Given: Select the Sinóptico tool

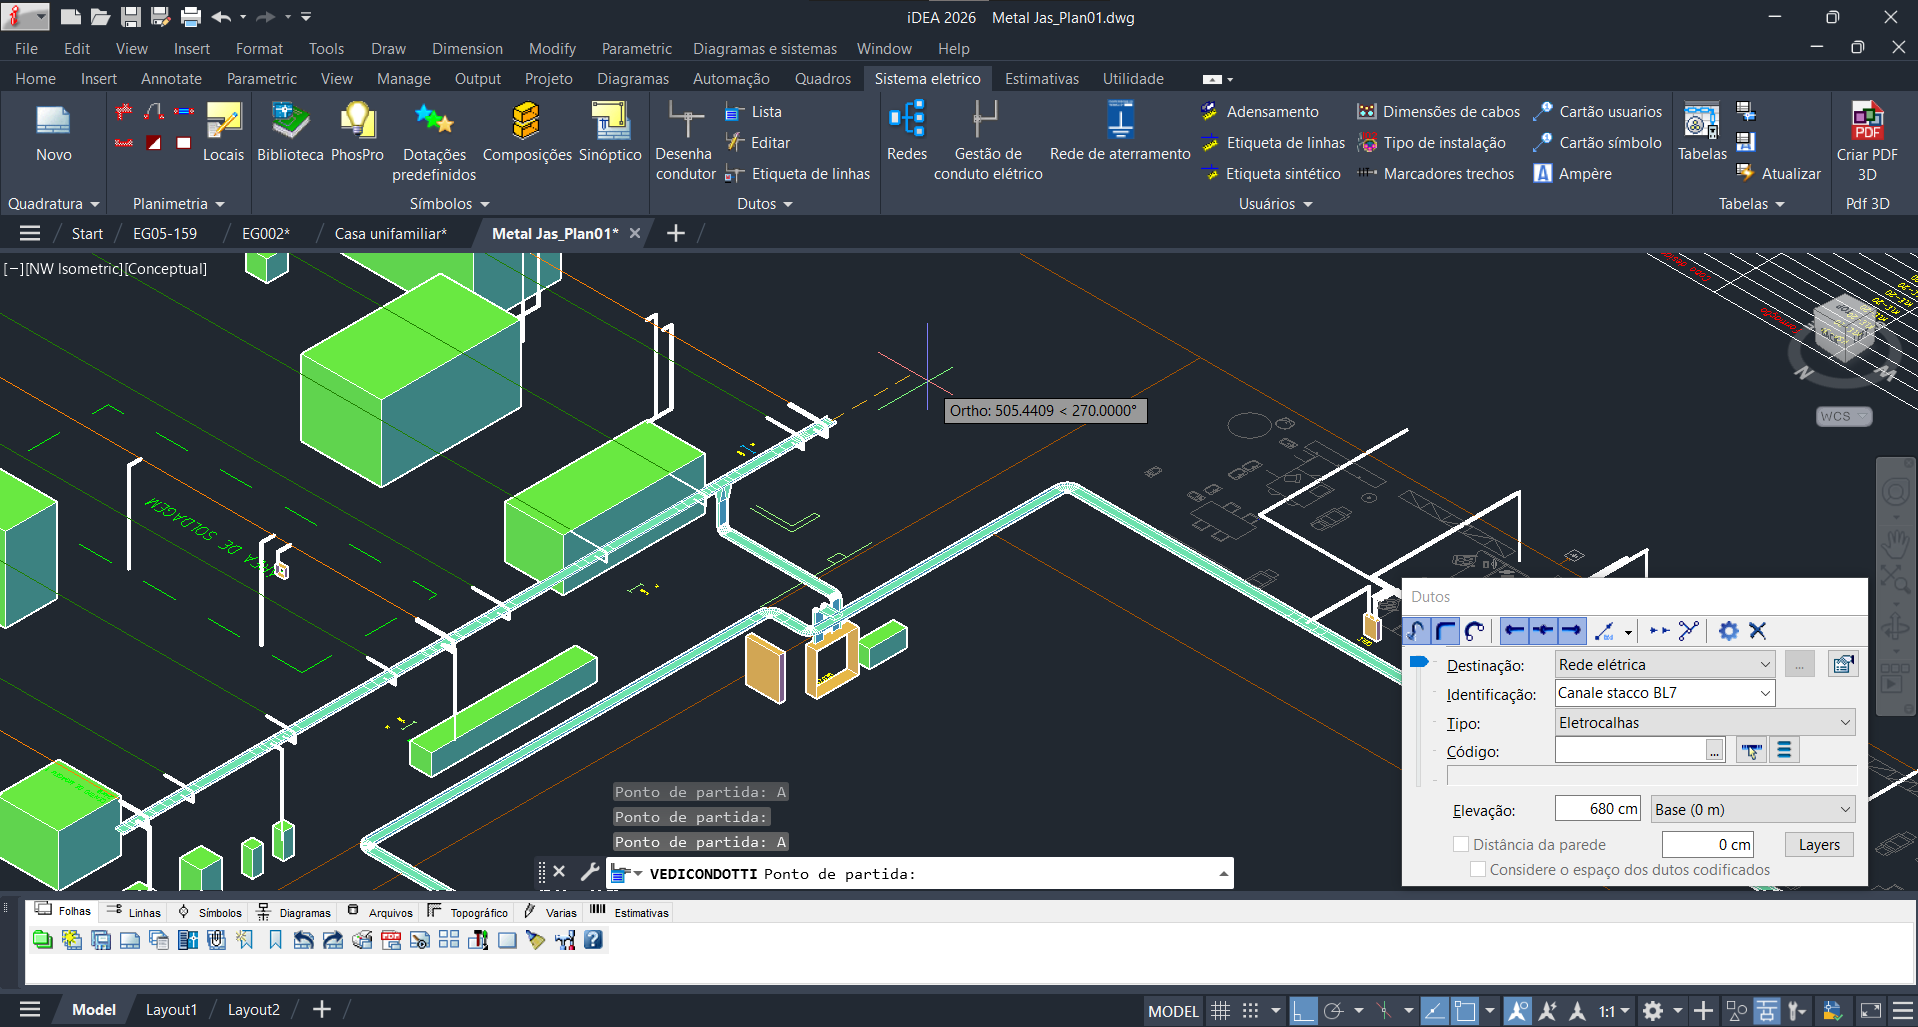Looking at the screenshot, I should (x=610, y=133).
